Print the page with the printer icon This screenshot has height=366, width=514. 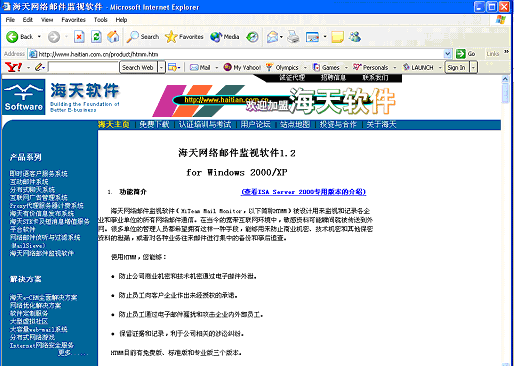(x=293, y=37)
